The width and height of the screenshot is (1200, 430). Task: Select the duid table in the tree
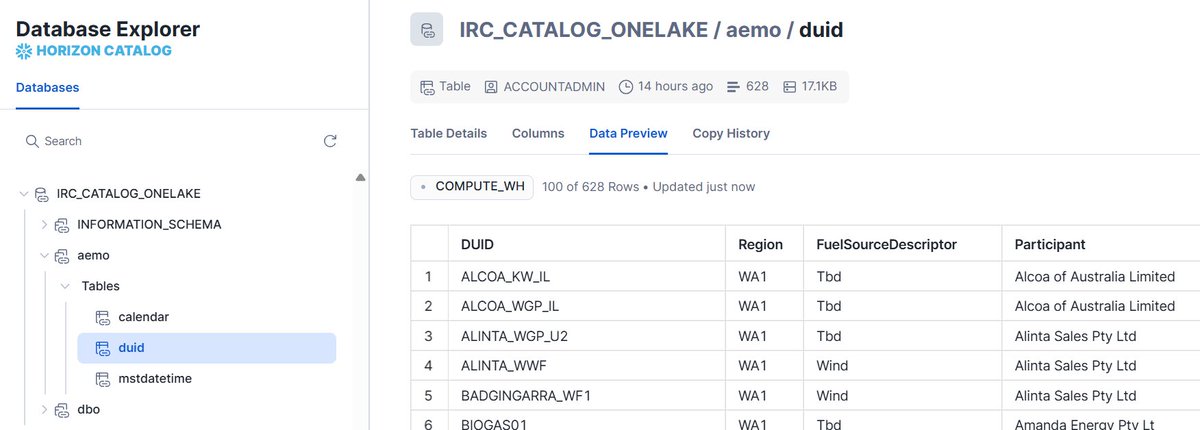[206, 348]
